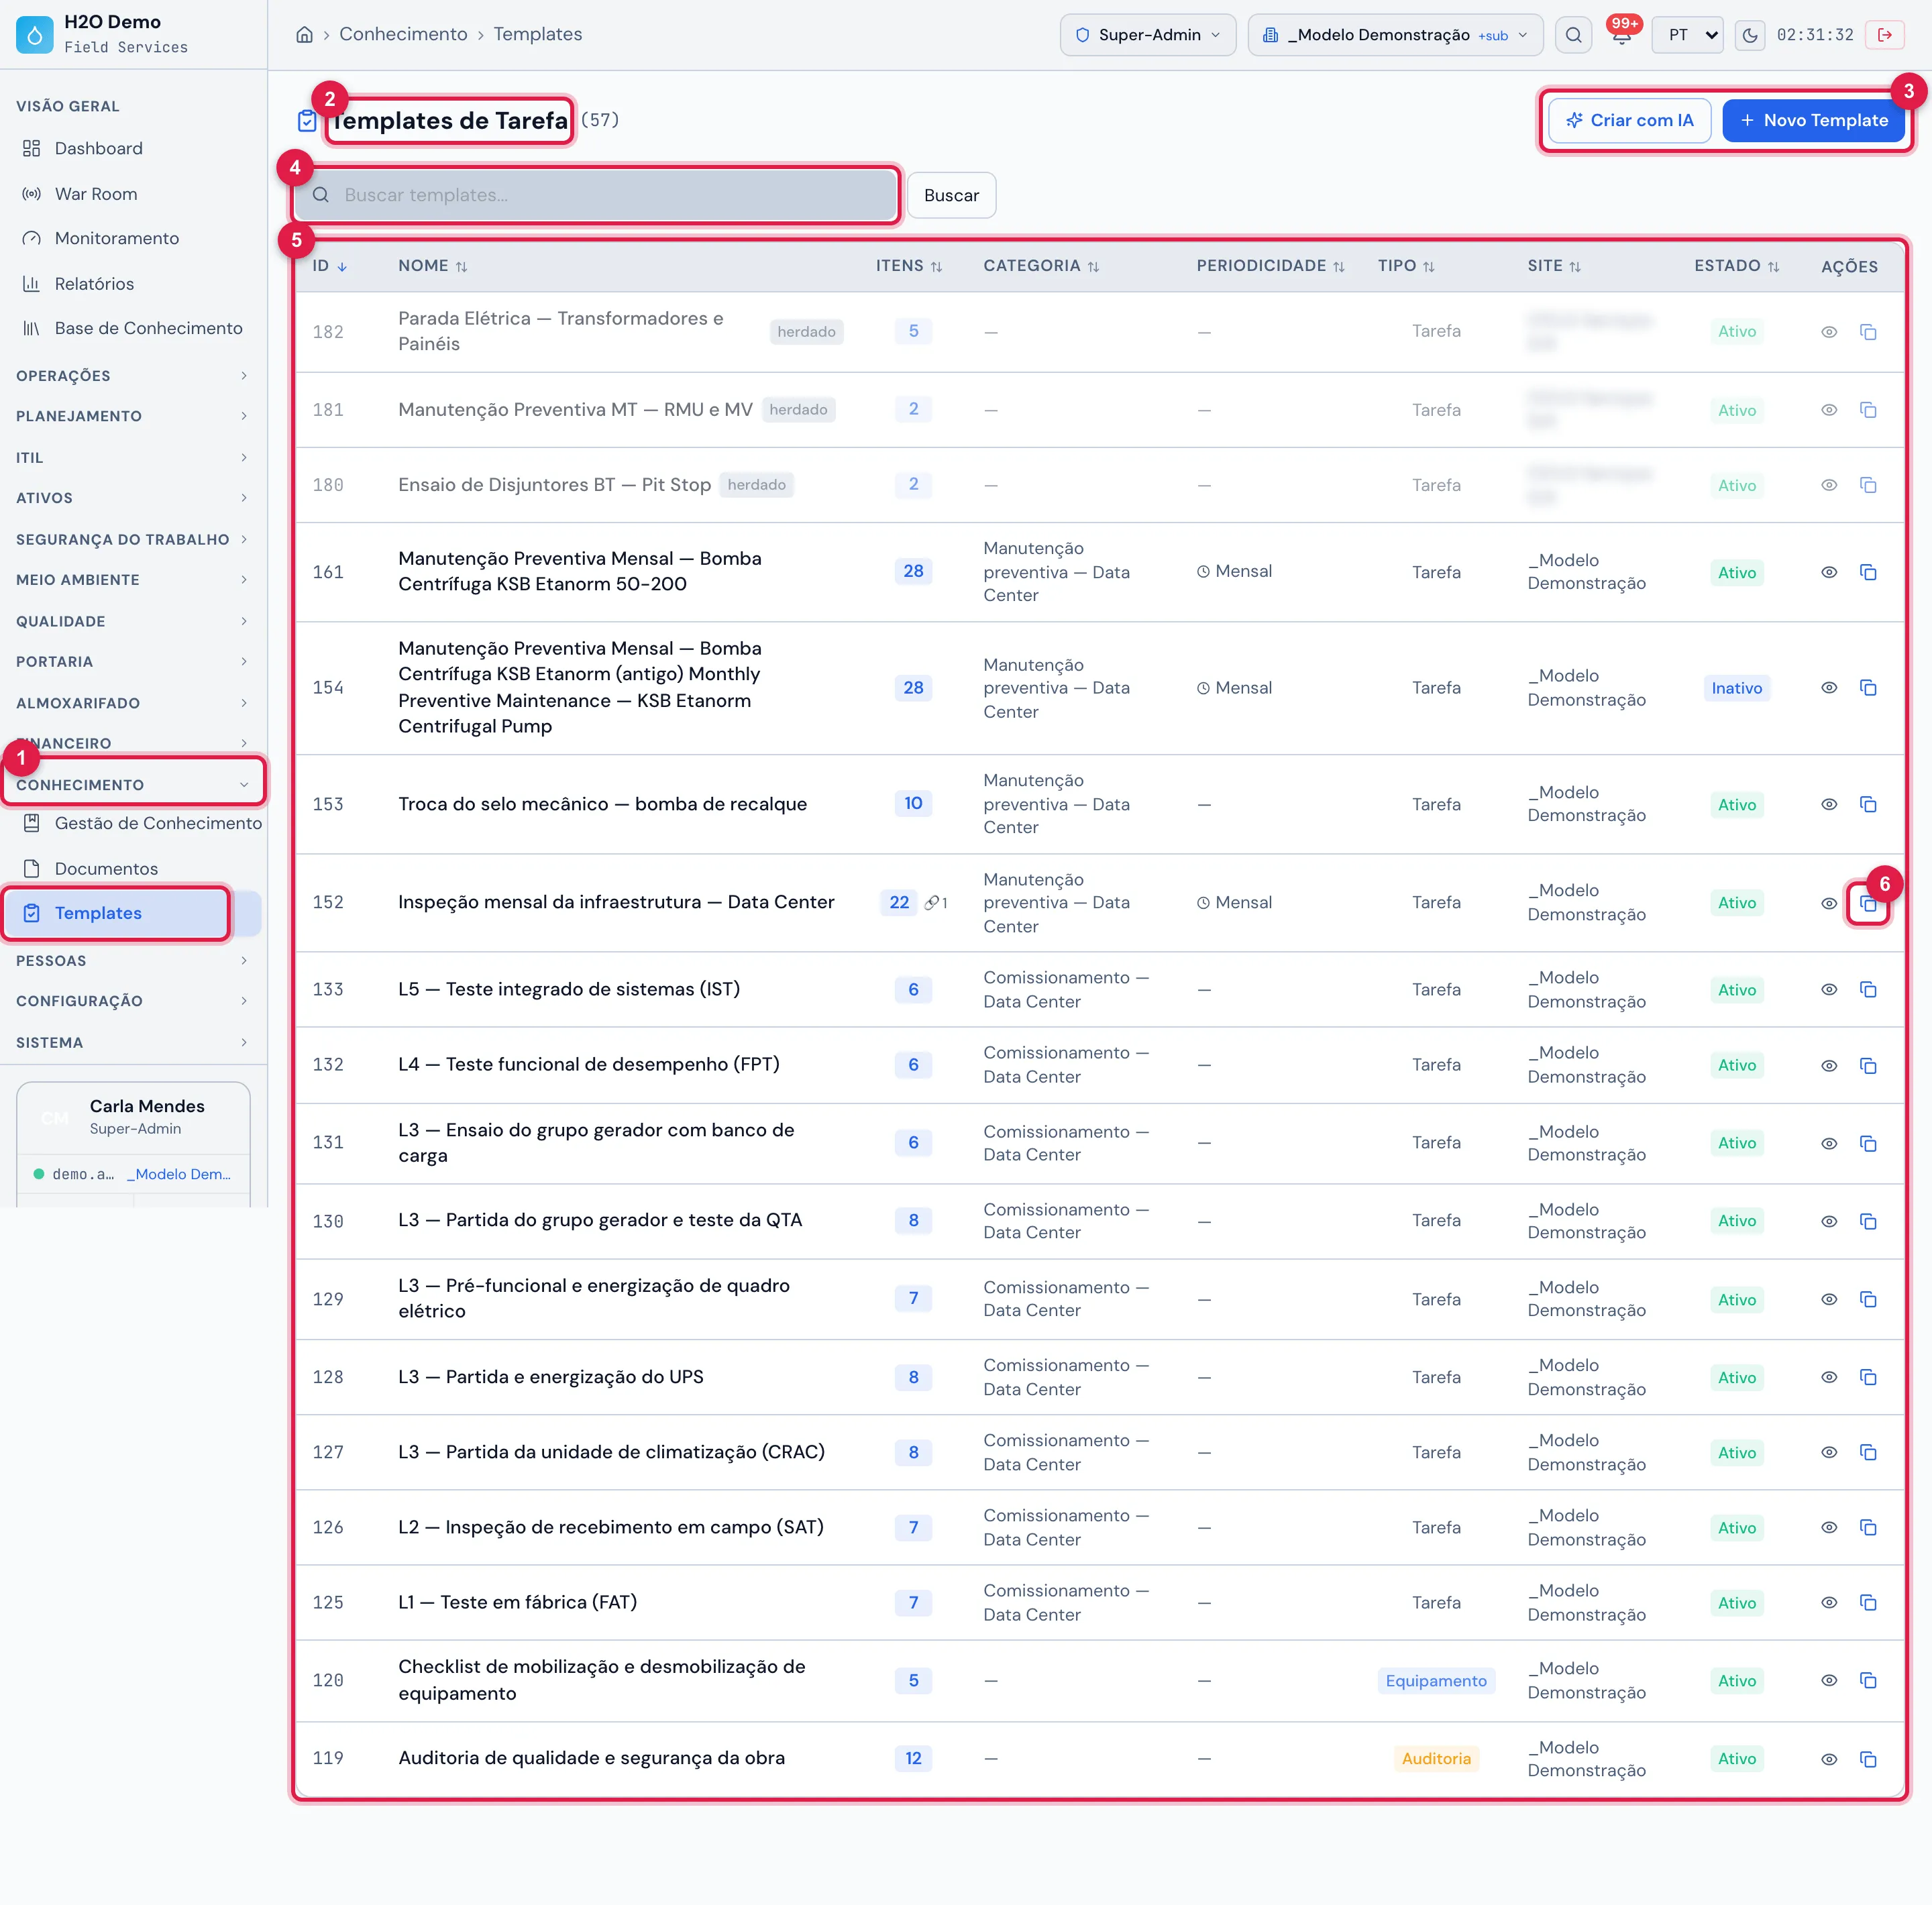
Task: Click the Criar com IA button
Action: click(x=1629, y=120)
